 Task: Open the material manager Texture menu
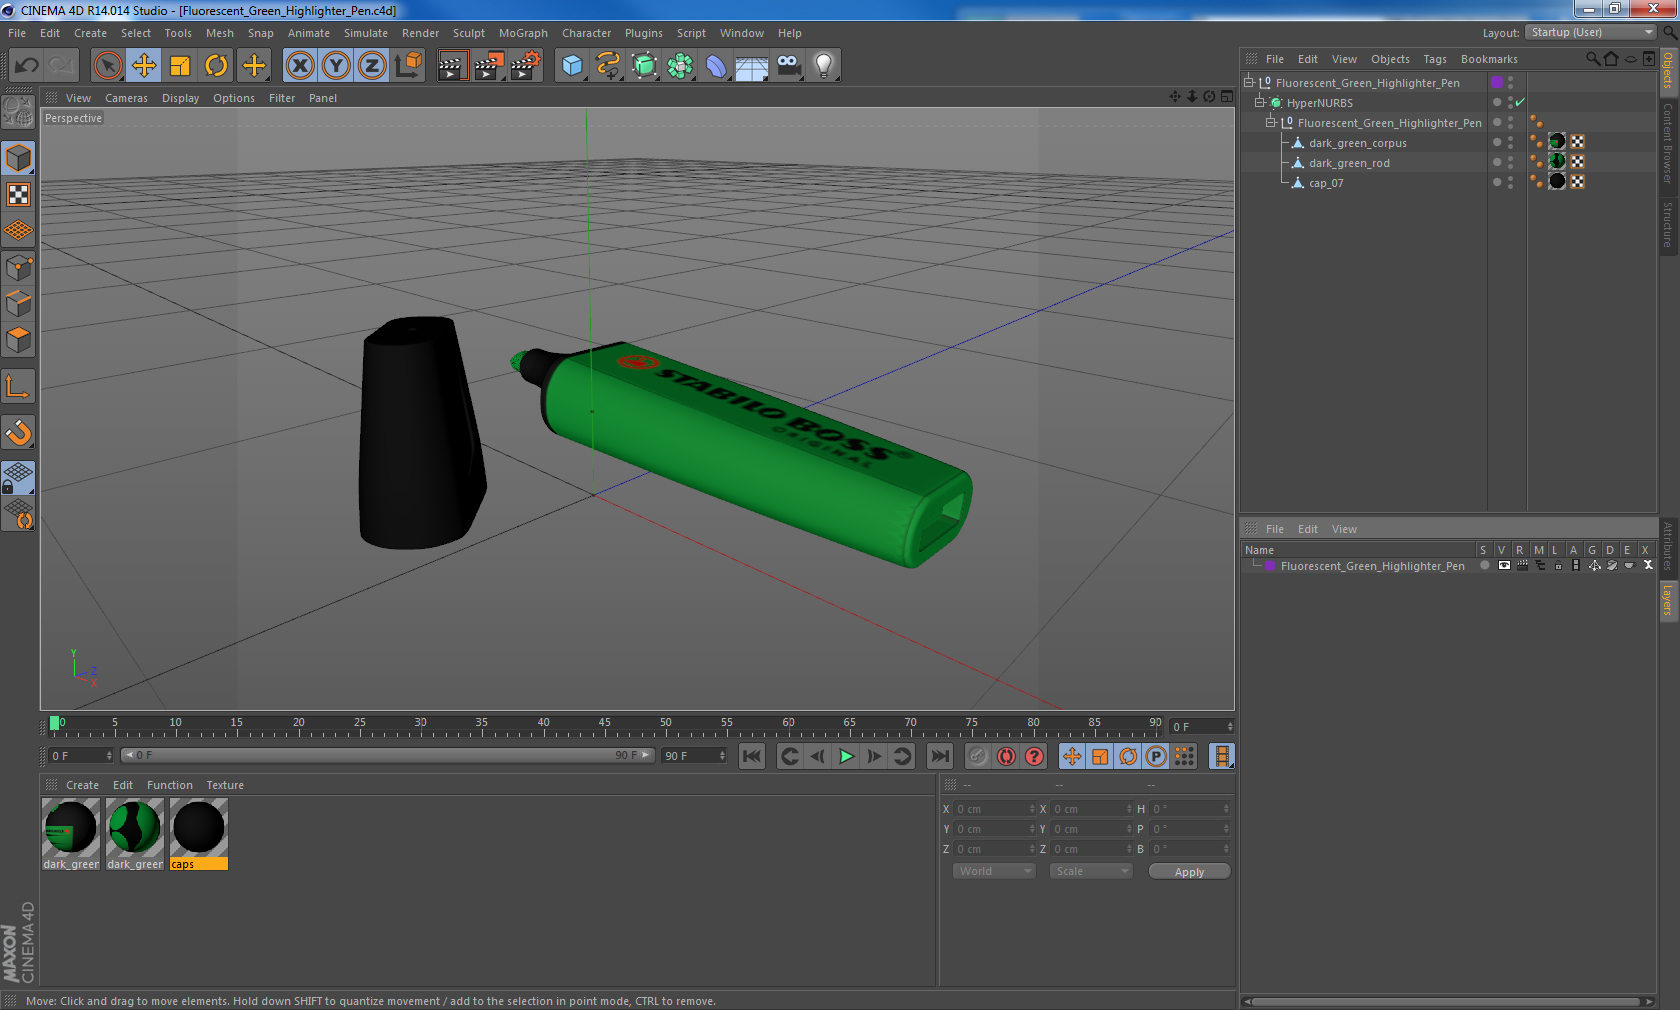pyautogui.click(x=225, y=785)
